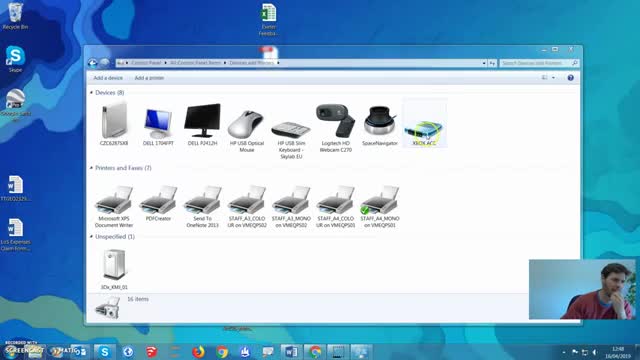Screen dimensions: 640x360
Task: Open Word from the taskbar
Action: [291, 351]
